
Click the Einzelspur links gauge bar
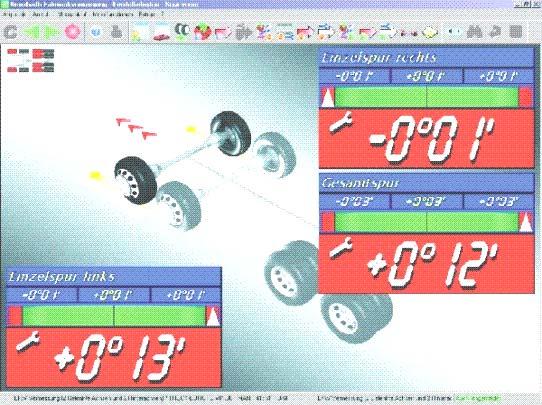114,316
